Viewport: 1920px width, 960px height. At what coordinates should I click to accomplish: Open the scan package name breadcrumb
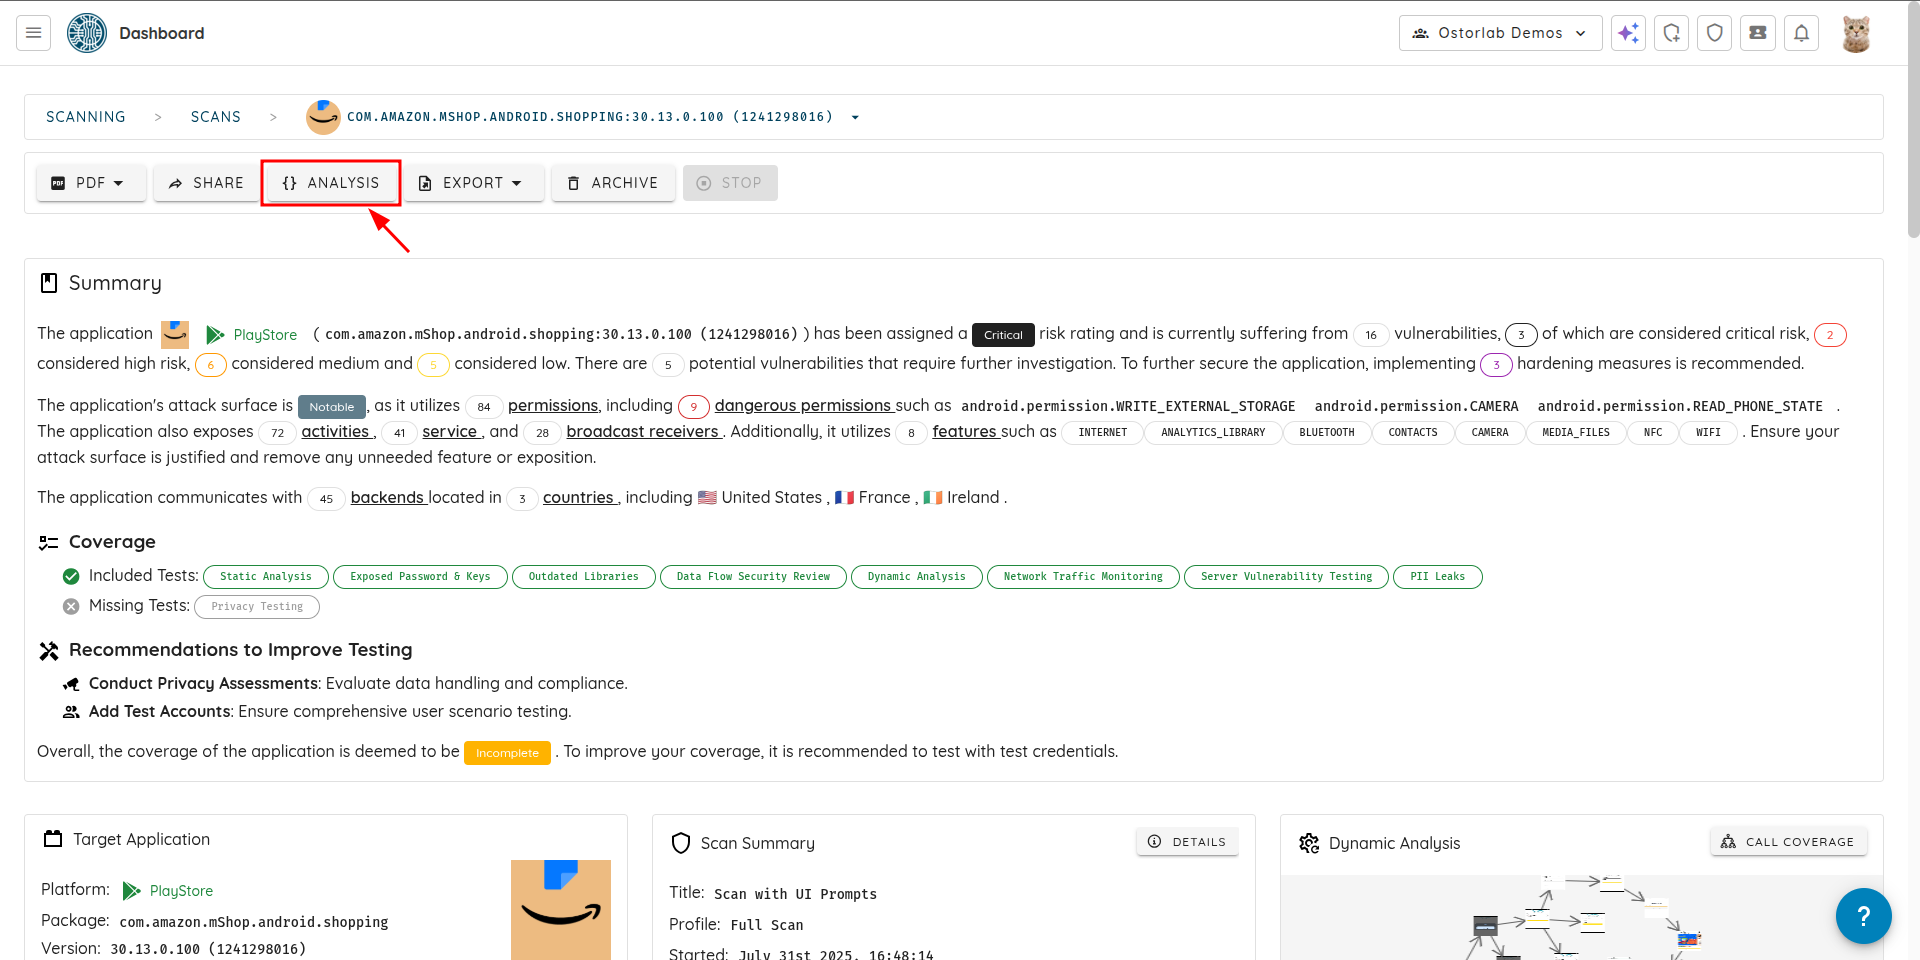590,117
